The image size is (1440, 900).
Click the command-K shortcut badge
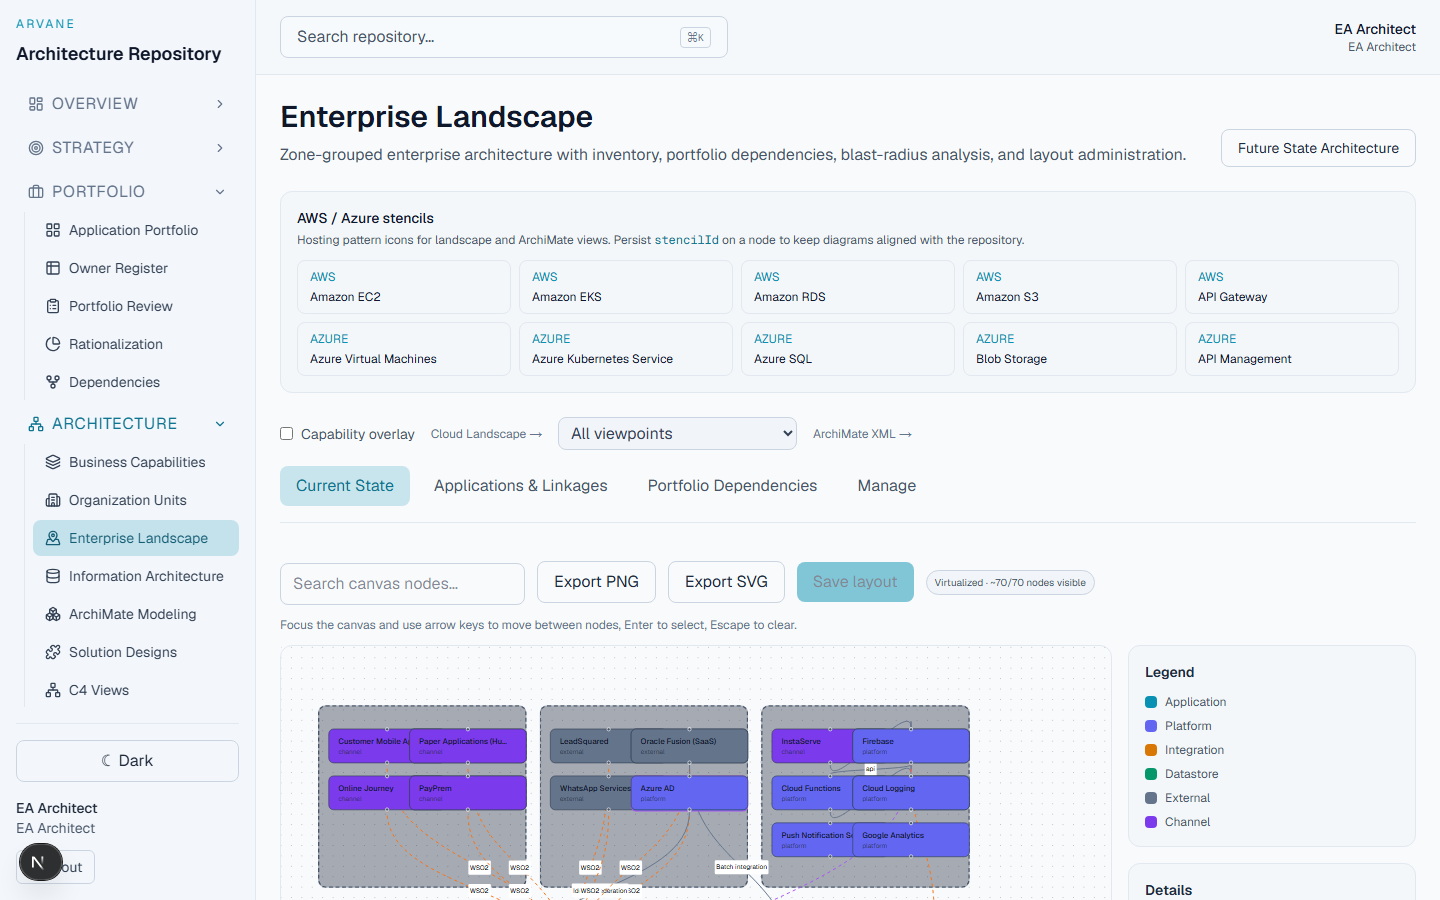pyautogui.click(x=695, y=37)
